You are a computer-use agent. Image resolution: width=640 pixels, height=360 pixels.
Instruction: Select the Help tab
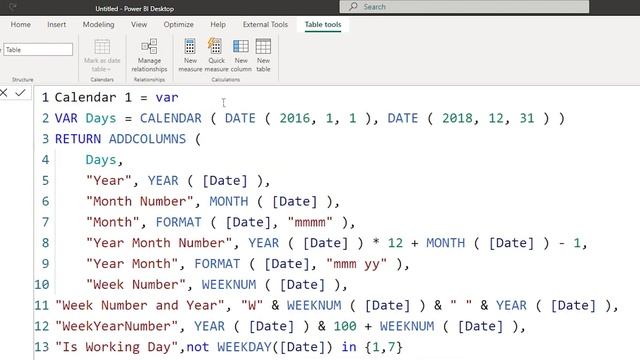click(218, 24)
